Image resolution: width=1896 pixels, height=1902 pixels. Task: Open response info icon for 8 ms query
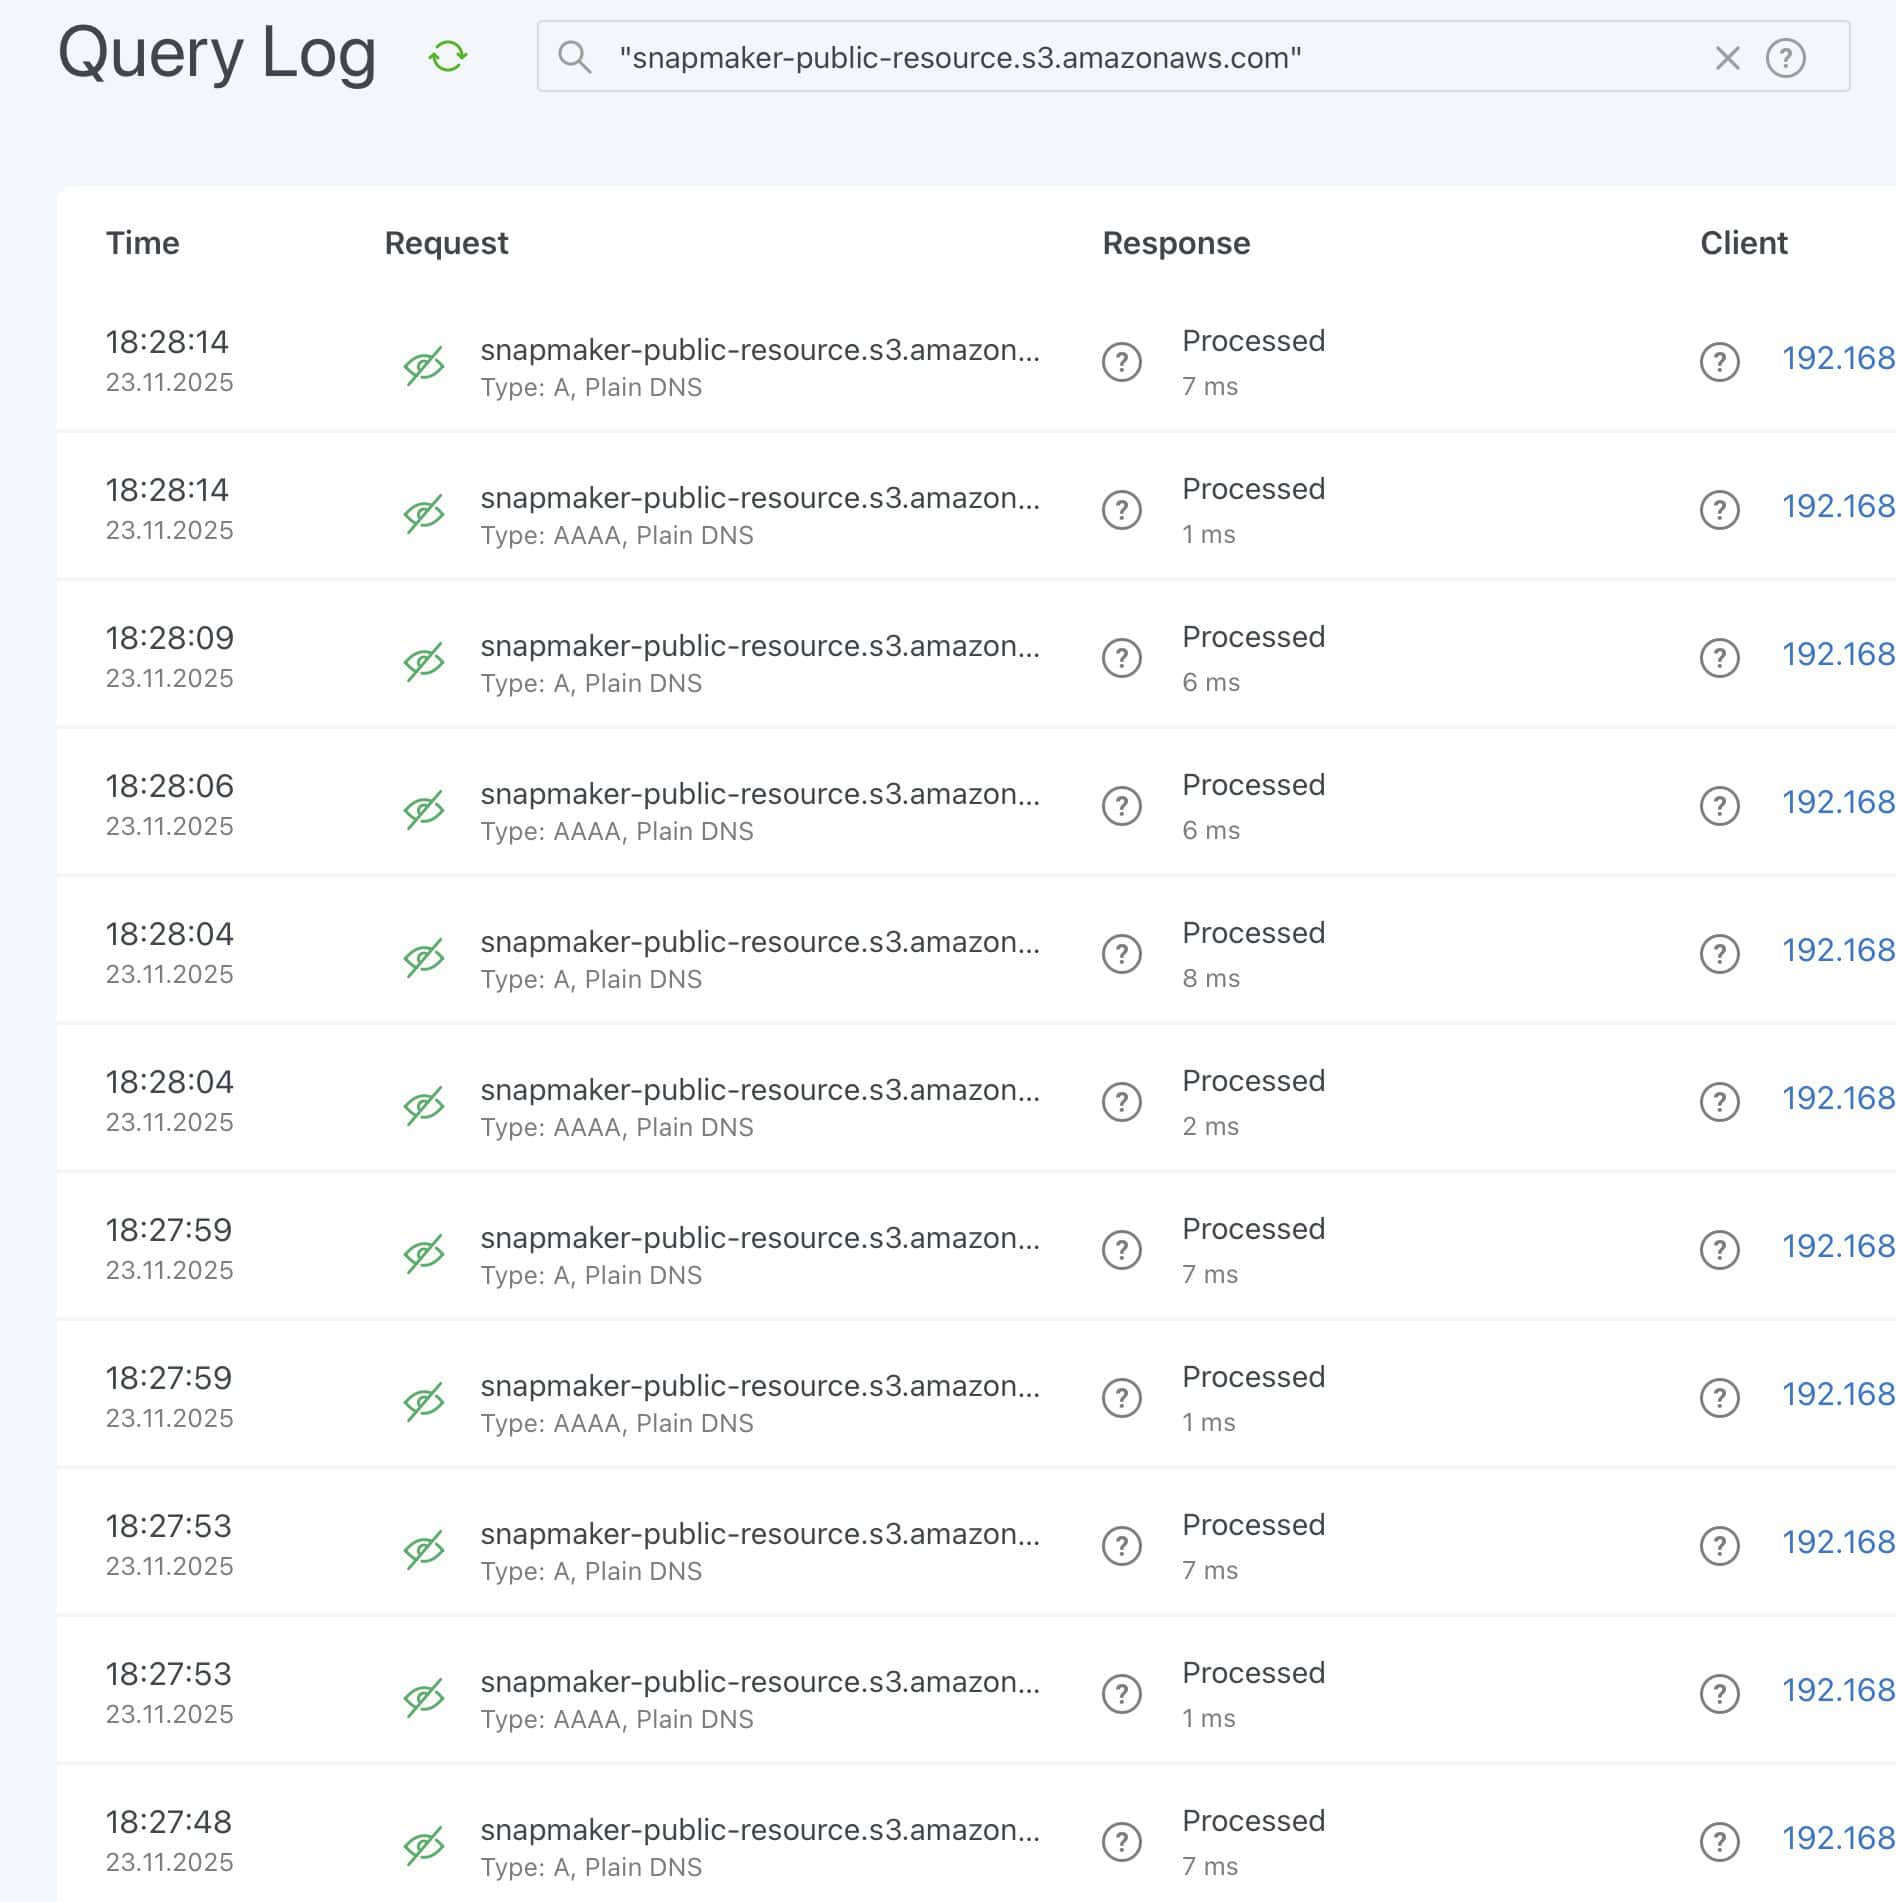(x=1121, y=954)
